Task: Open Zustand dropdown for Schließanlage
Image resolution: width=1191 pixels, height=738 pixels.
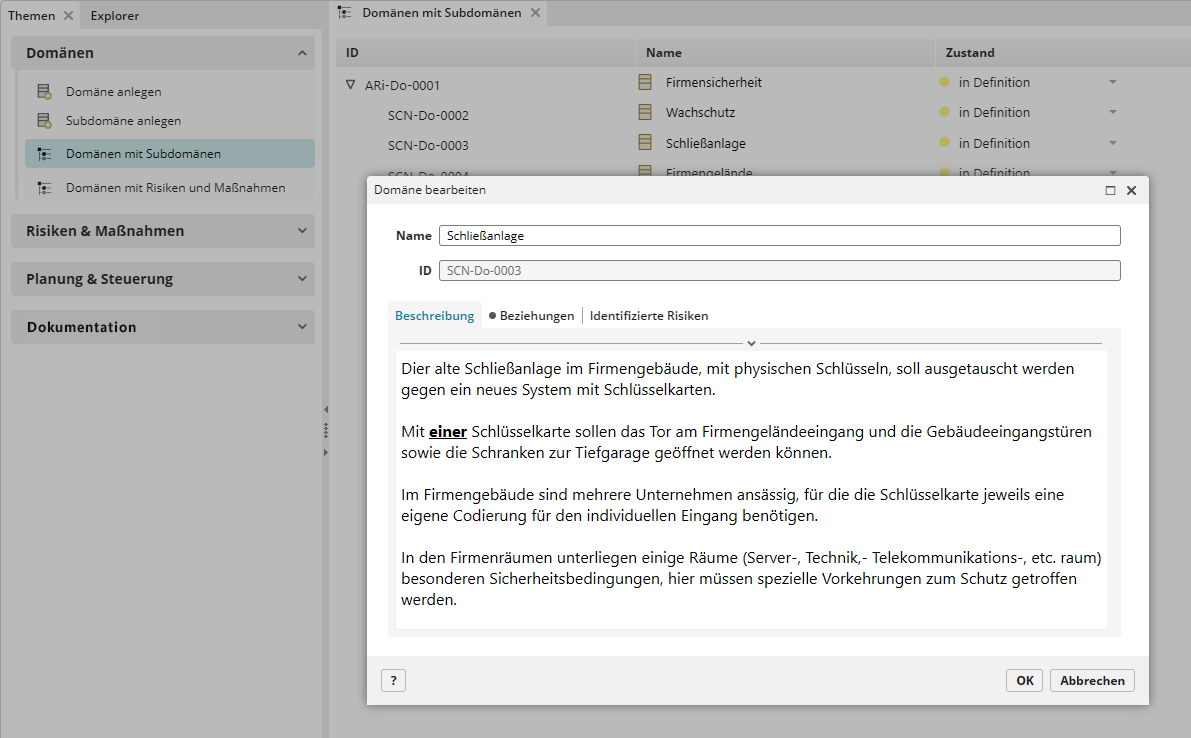Action: [1112, 143]
